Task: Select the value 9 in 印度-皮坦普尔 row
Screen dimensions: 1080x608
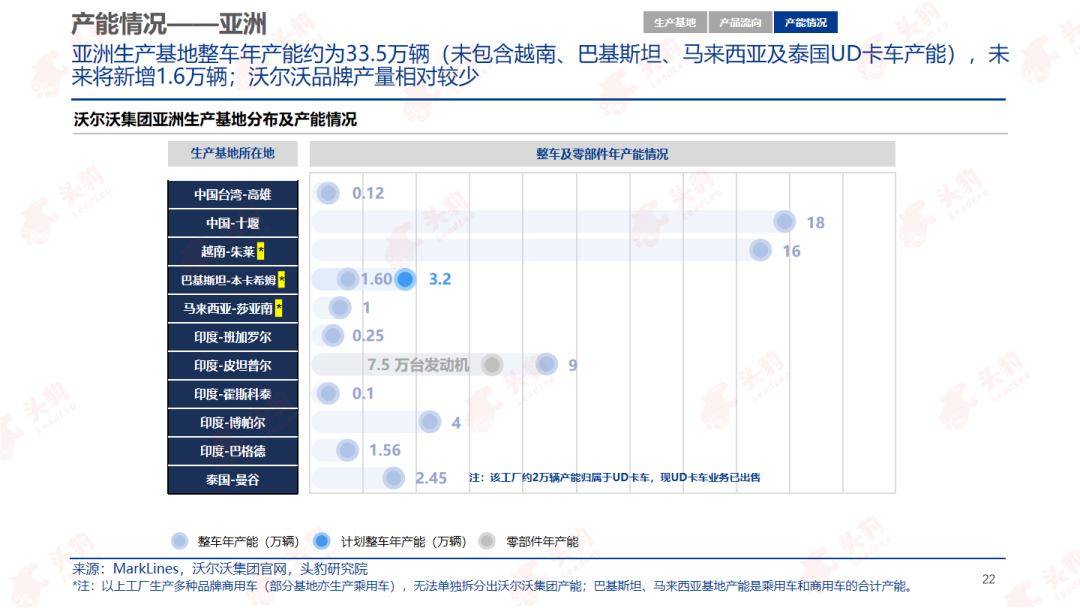Action: [x=572, y=365]
